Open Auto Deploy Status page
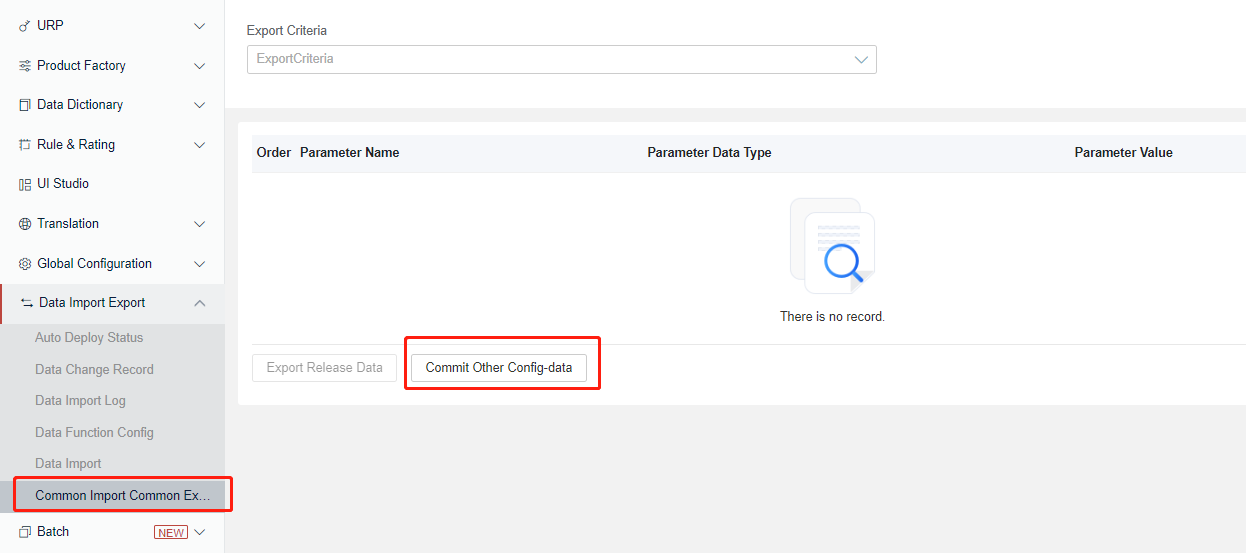The width and height of the screenshot is (1246, 553). [x=89, y=338]
